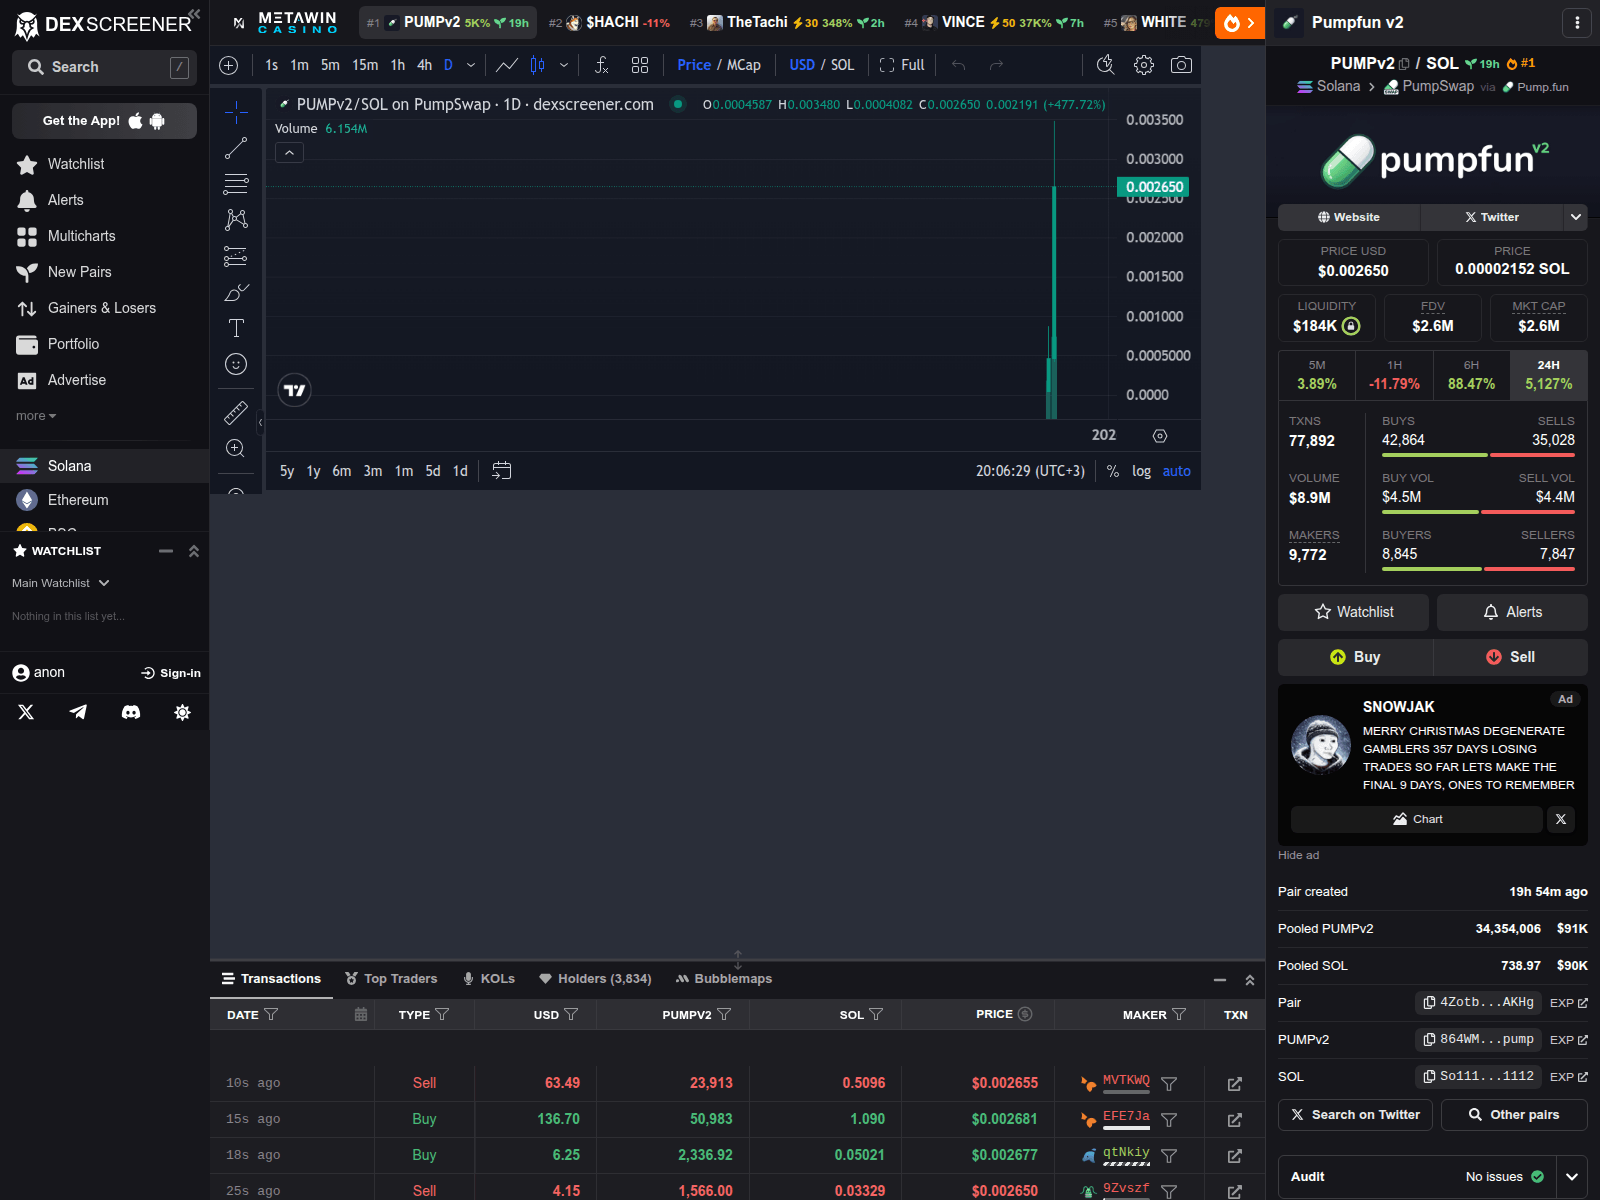This screenshot has height=1200, width=1600.
Task: Toggle auto scale on the chart
Action: (1177, 471)
